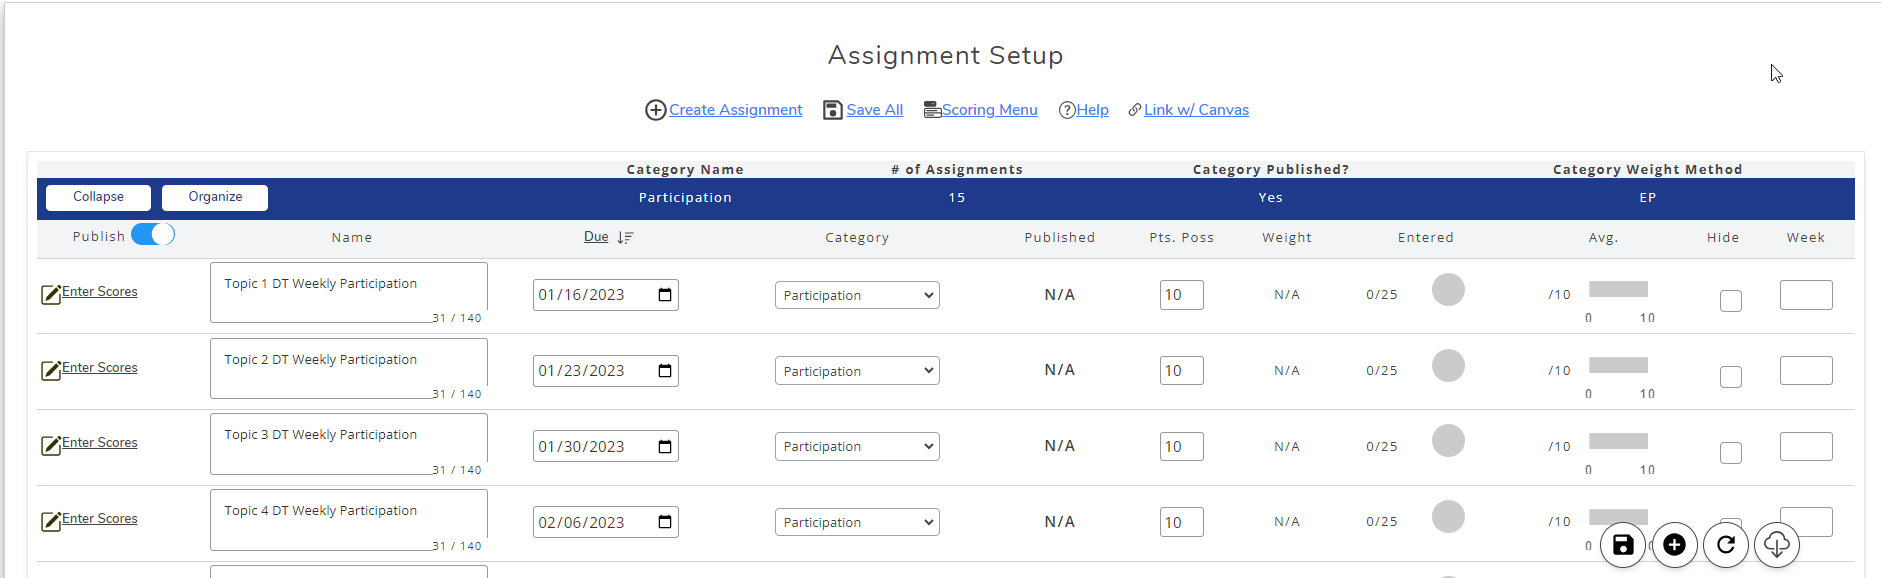Click the sort icon next to Due

[625, 238]
